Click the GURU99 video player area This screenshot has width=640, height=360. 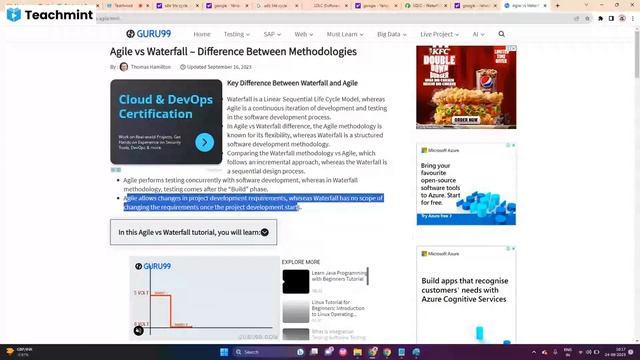click(x=204, y=298)
